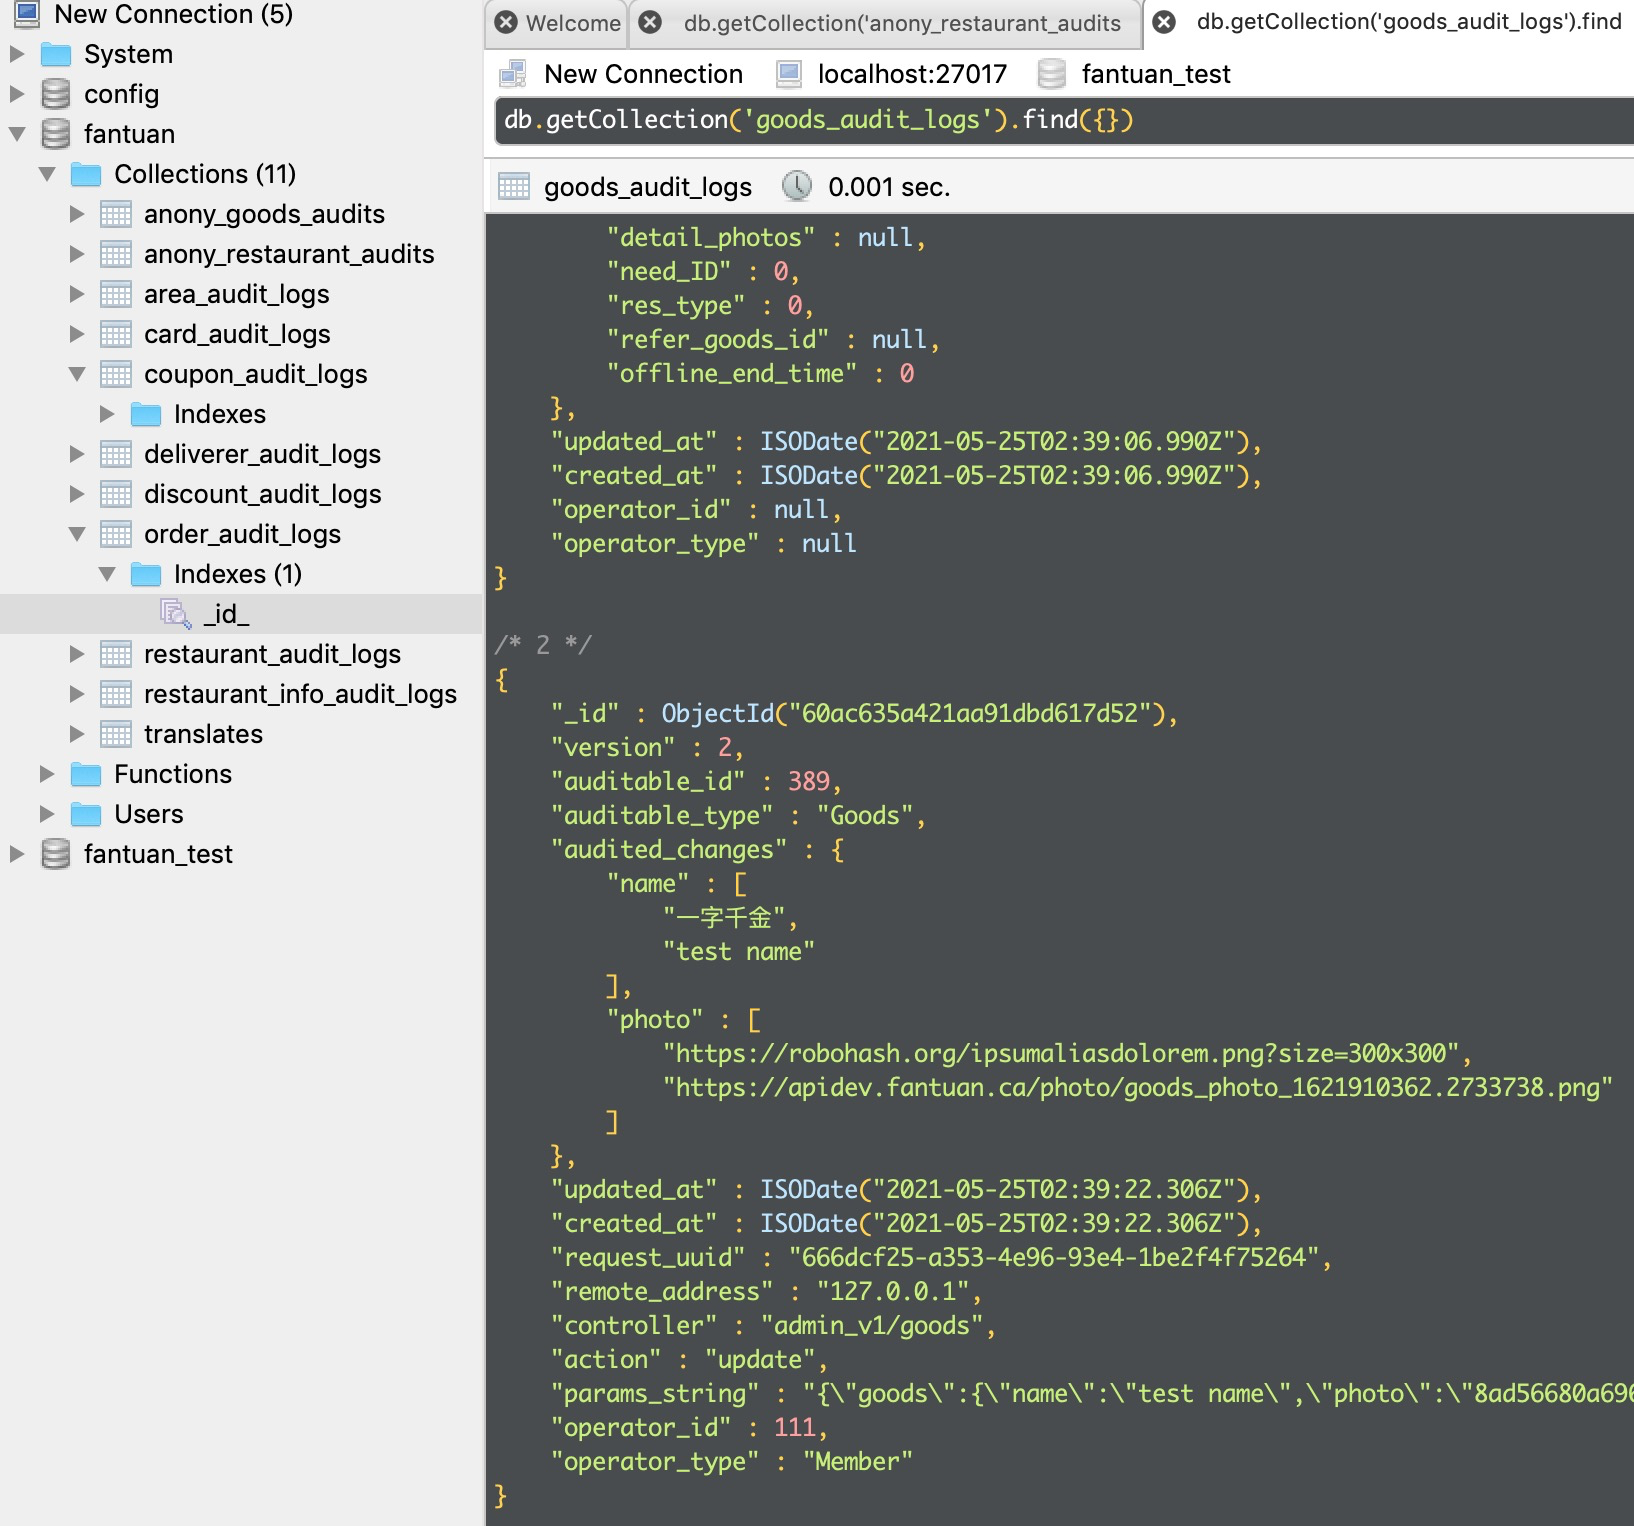Expand the translates collection
The image size is (1634, 1526).
[76, 734]
